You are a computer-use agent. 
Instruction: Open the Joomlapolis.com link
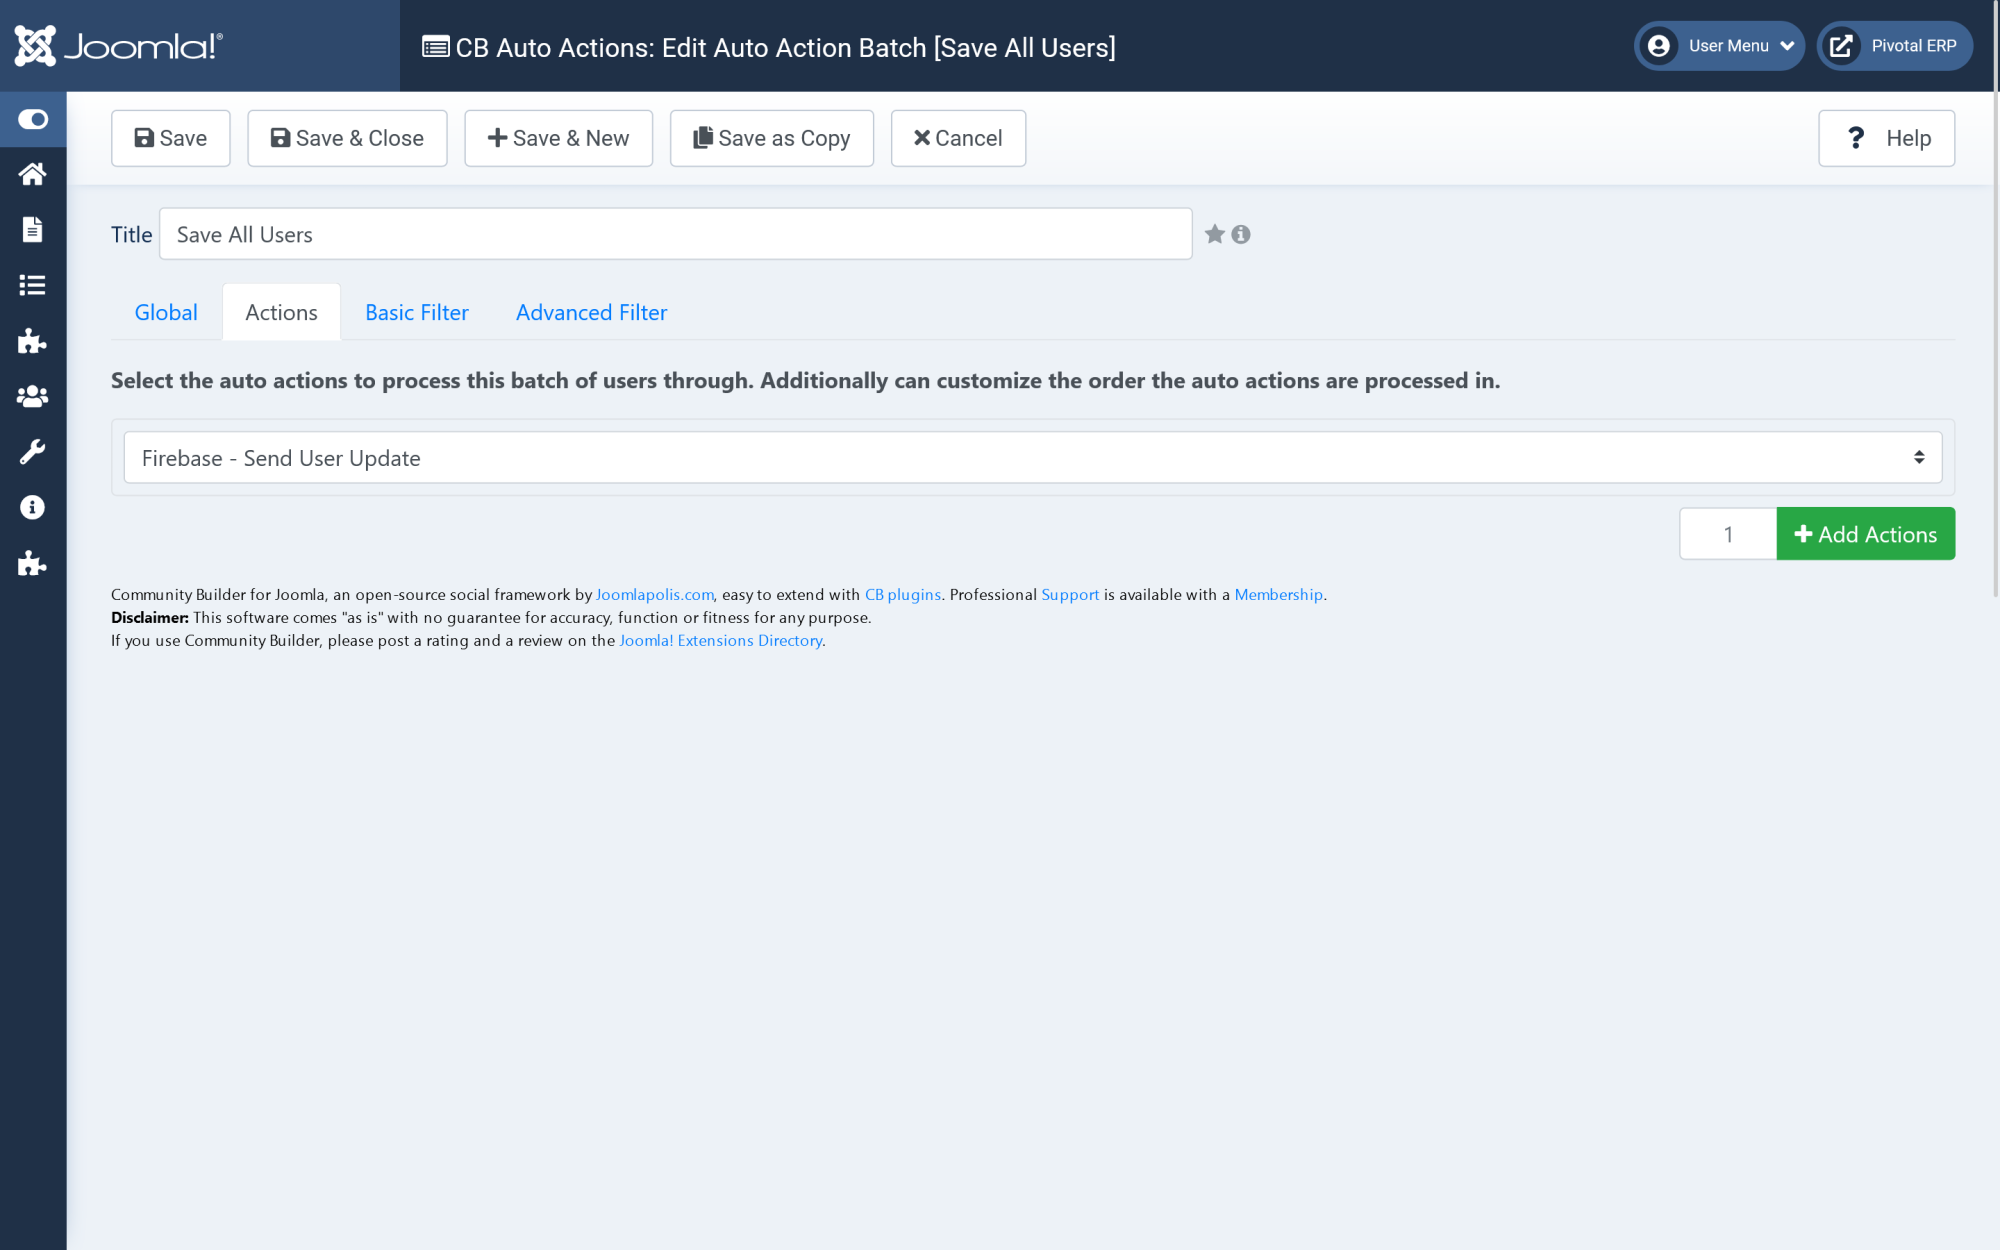[x=655, y=595]
